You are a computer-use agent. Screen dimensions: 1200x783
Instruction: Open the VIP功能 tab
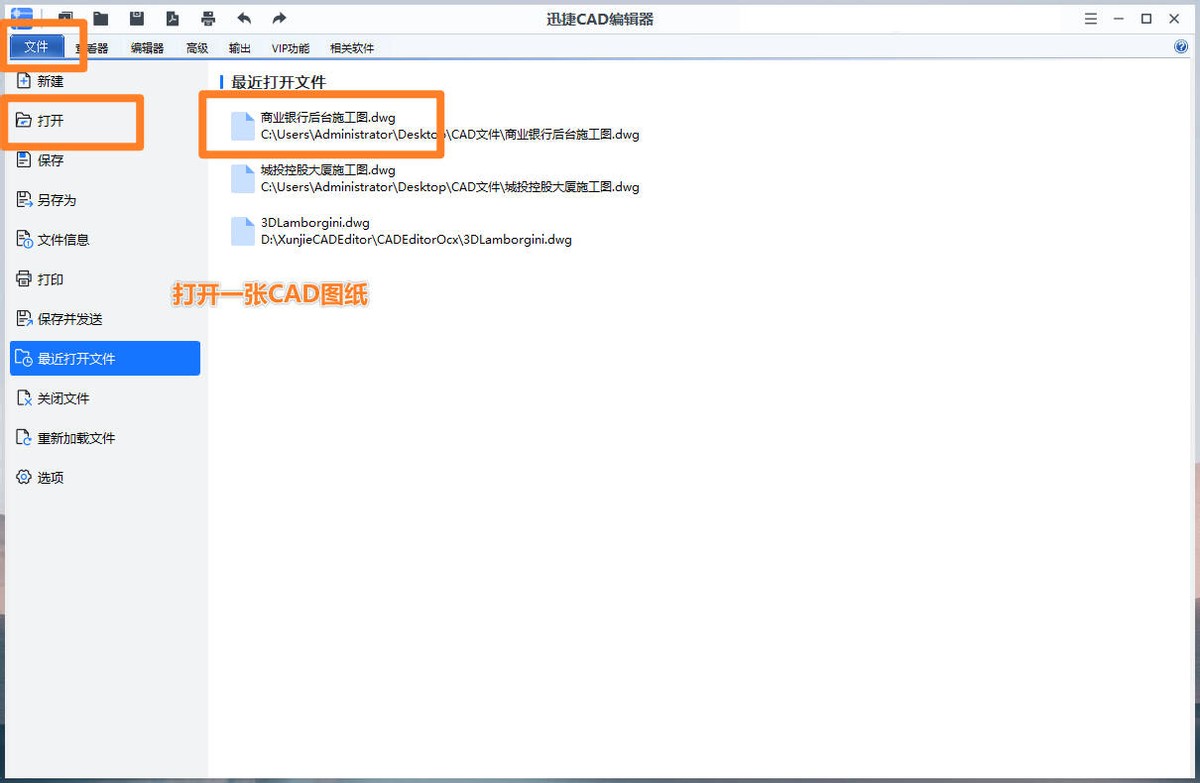(x=290, y=48)
